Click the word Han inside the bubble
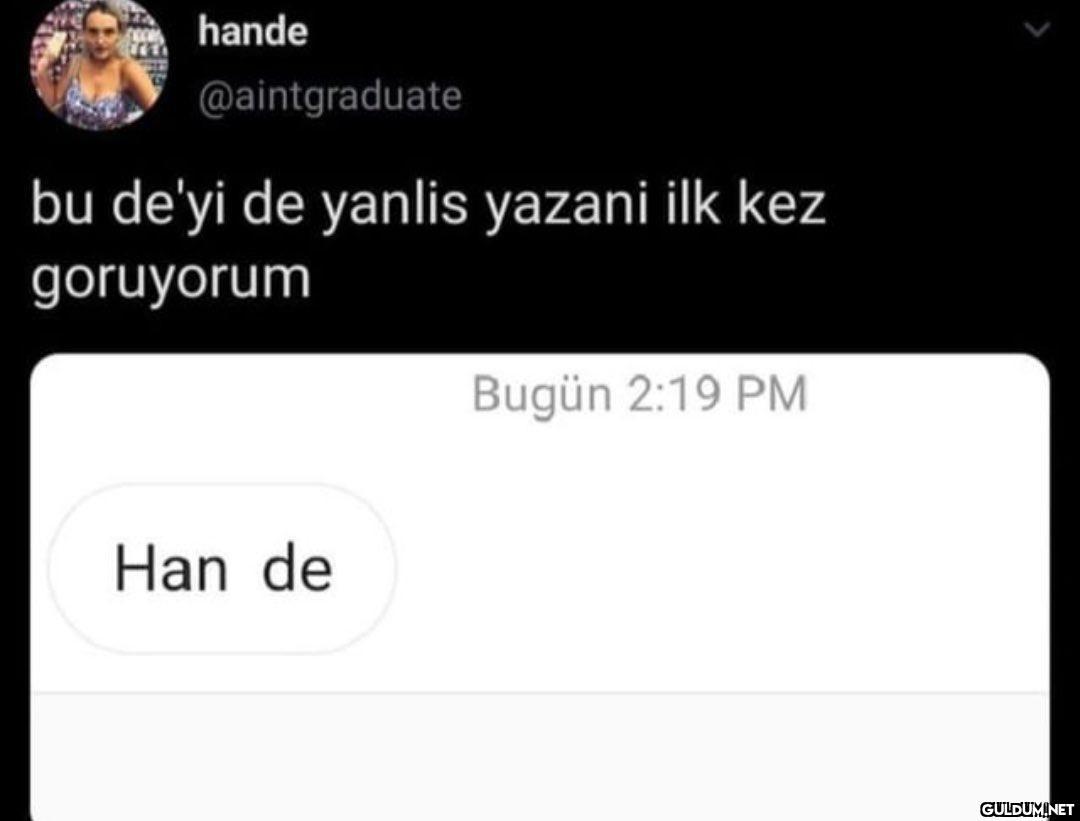This screenshot has width=1080, height=821. (171, 570)
